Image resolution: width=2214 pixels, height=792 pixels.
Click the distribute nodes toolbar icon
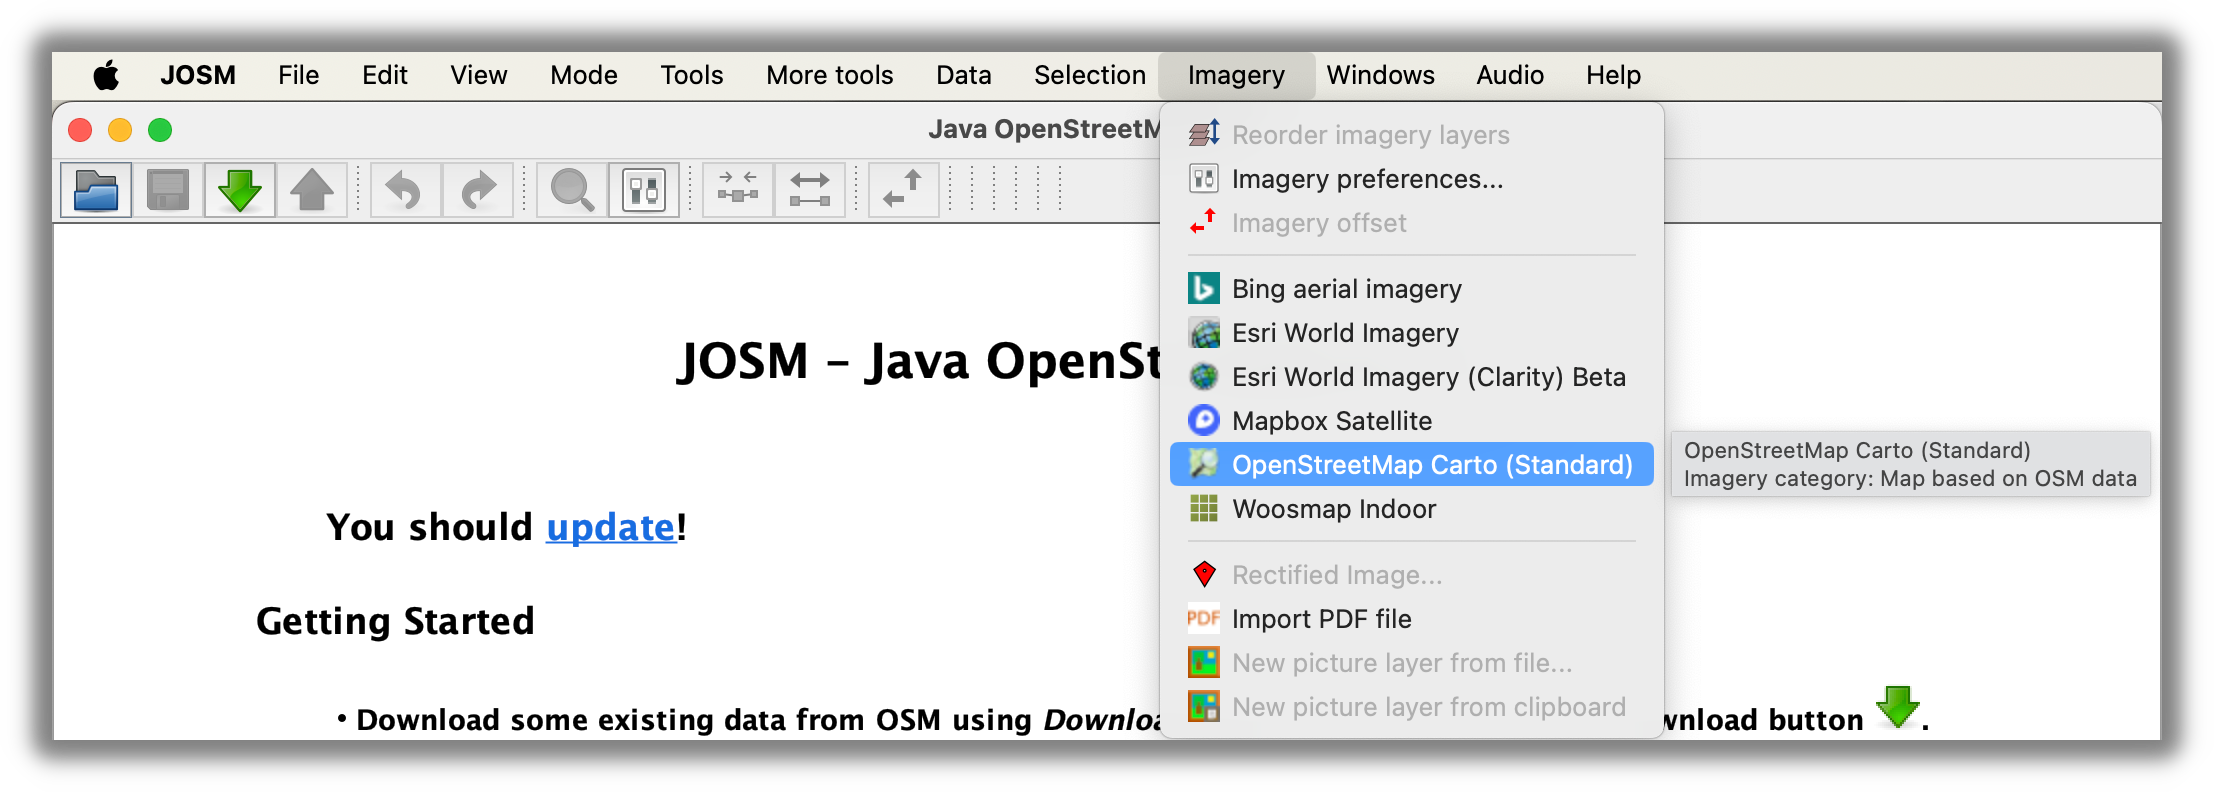point(810,190)
